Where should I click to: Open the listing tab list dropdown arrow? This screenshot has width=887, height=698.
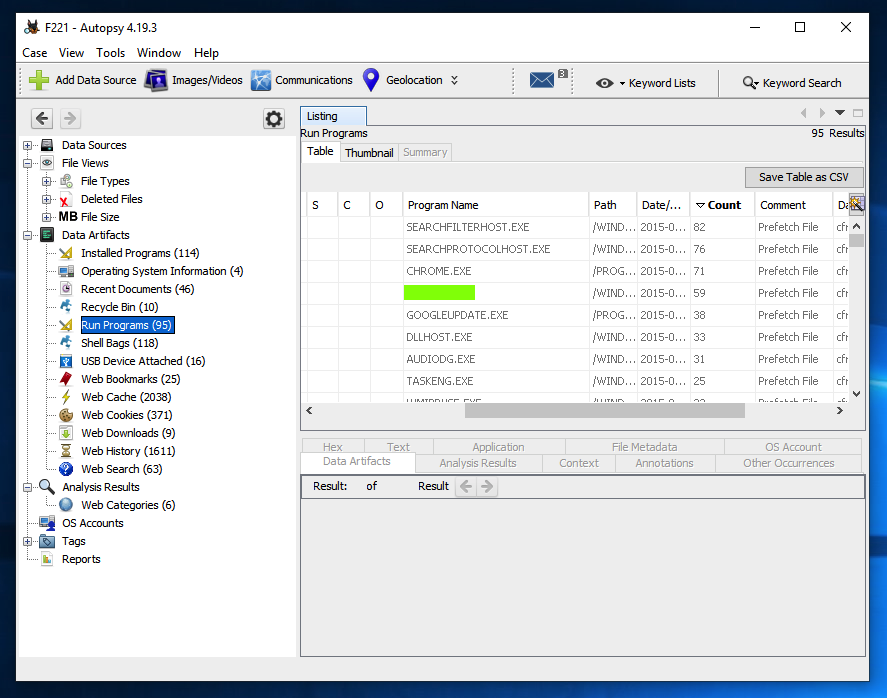click(x=840, y=113)
